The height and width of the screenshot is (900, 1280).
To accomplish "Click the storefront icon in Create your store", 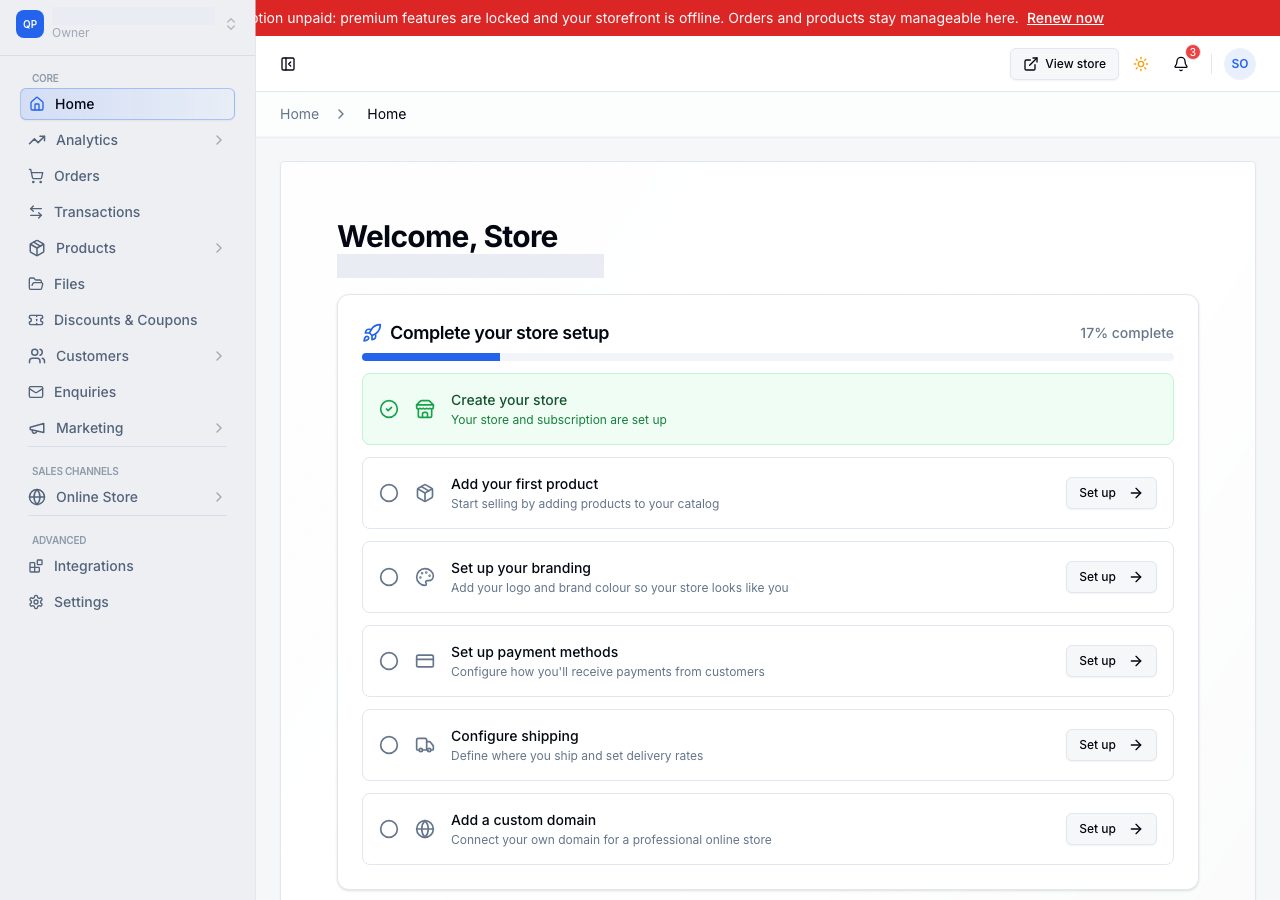I will tap(425, 409).
